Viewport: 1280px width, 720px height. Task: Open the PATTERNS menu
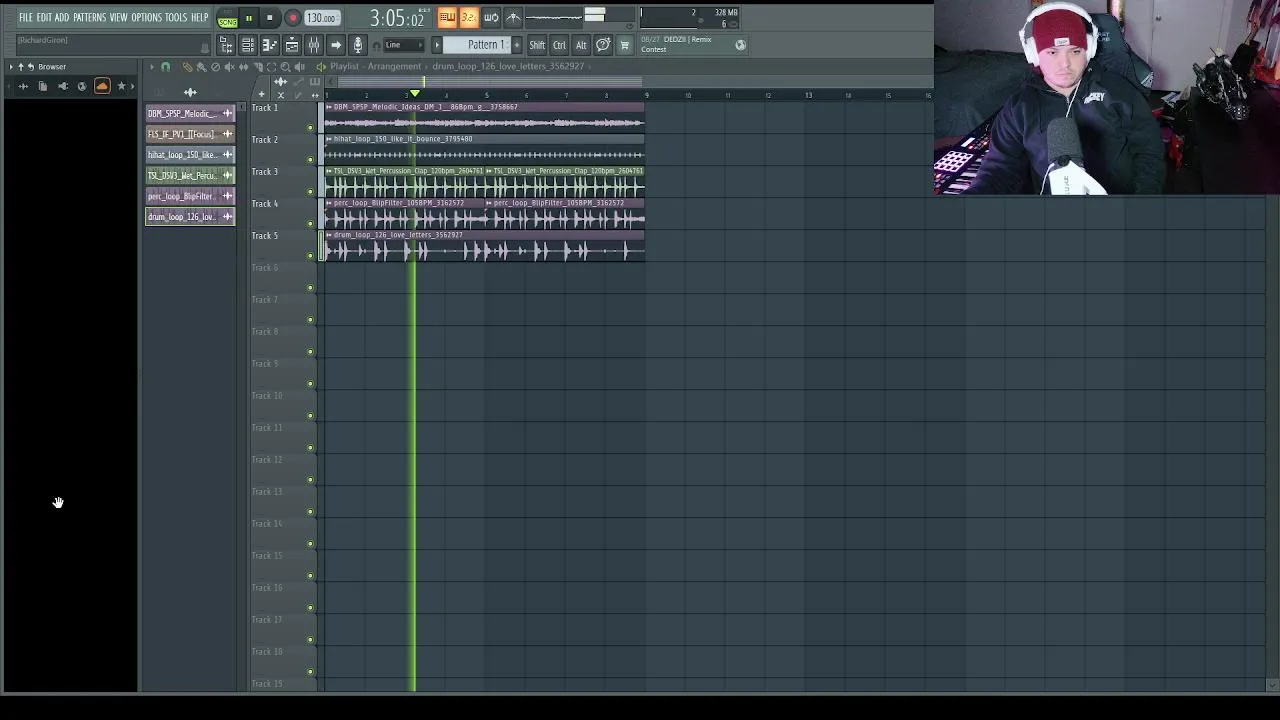[89, 18]
